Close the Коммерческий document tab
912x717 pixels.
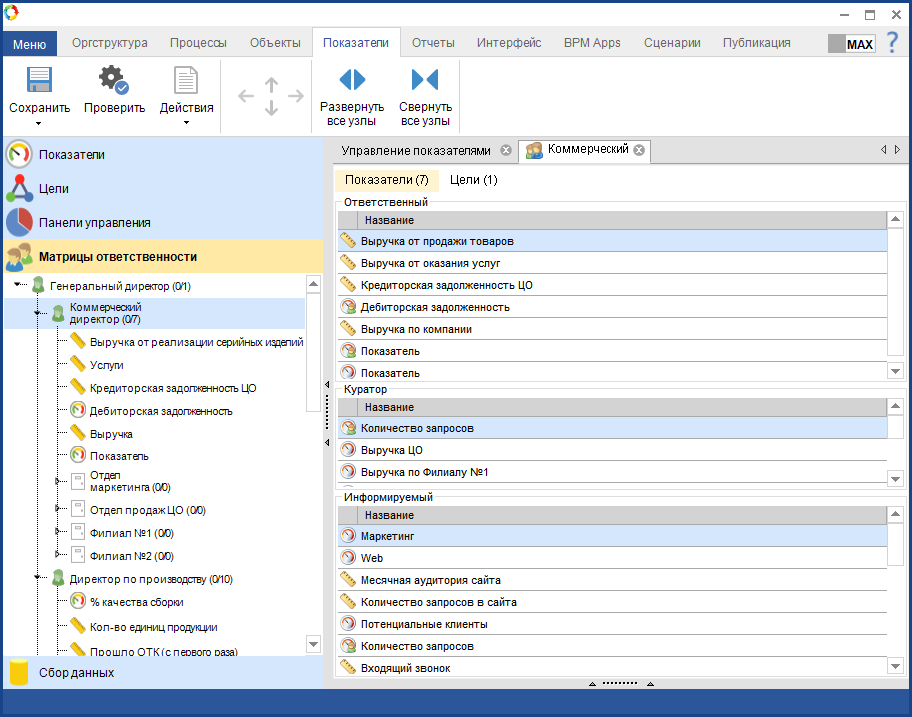click(x=639, y=150)
